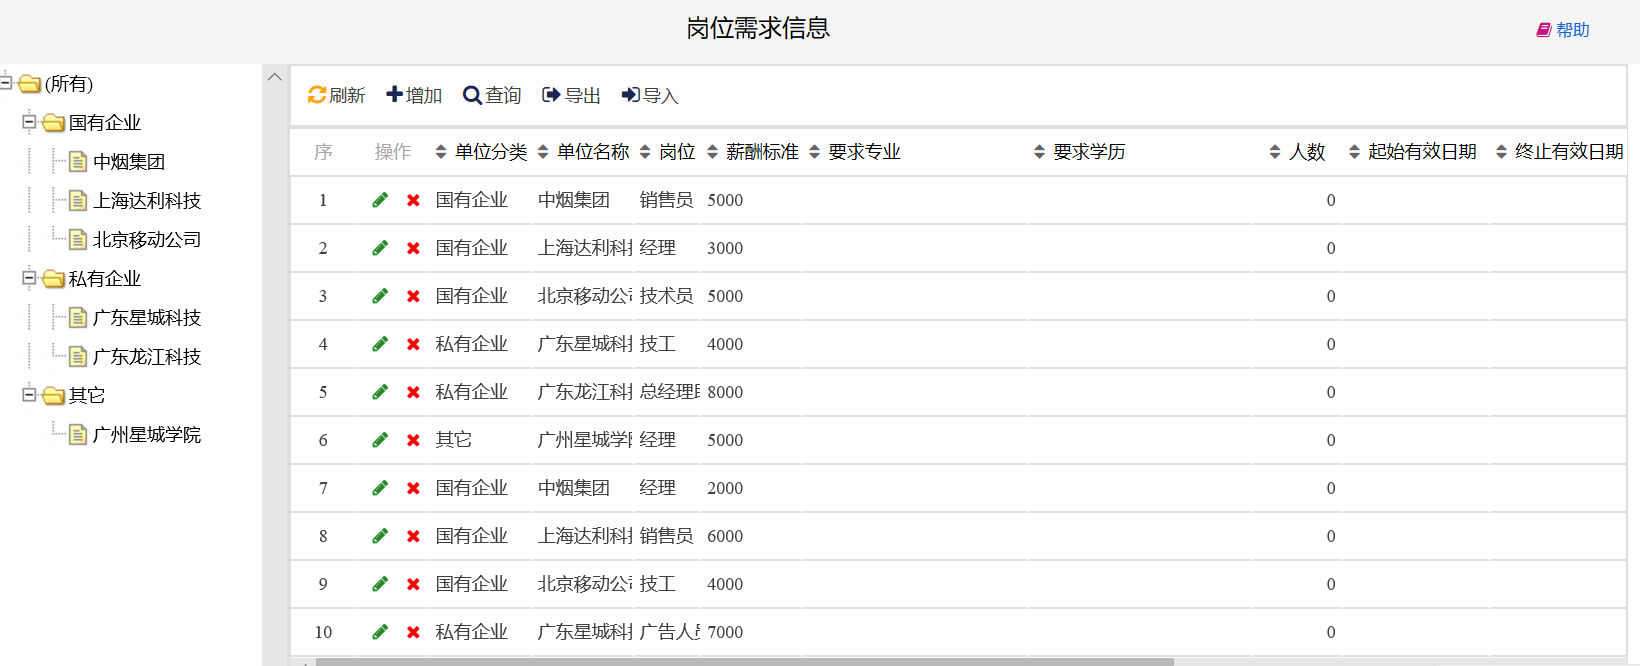Delete row 5 with the red X
Viewport: 1640px width, 666px height.
tap(413, 393)
